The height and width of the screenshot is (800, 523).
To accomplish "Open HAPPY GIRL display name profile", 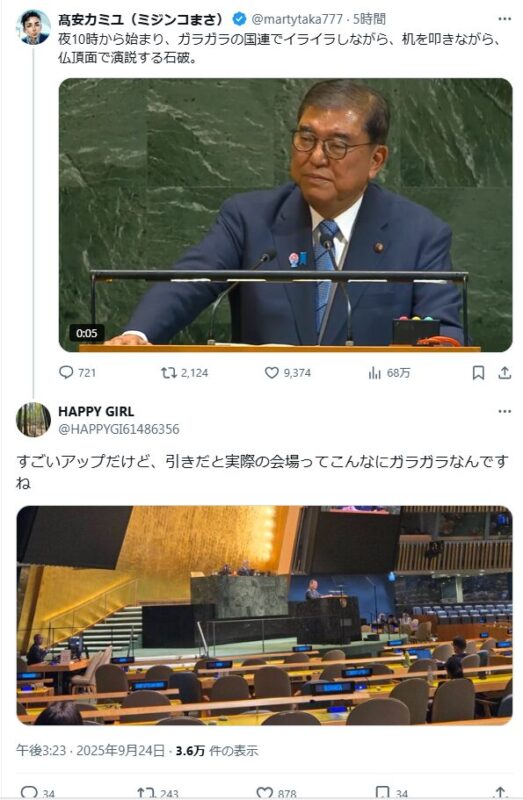I will point(96,411).
